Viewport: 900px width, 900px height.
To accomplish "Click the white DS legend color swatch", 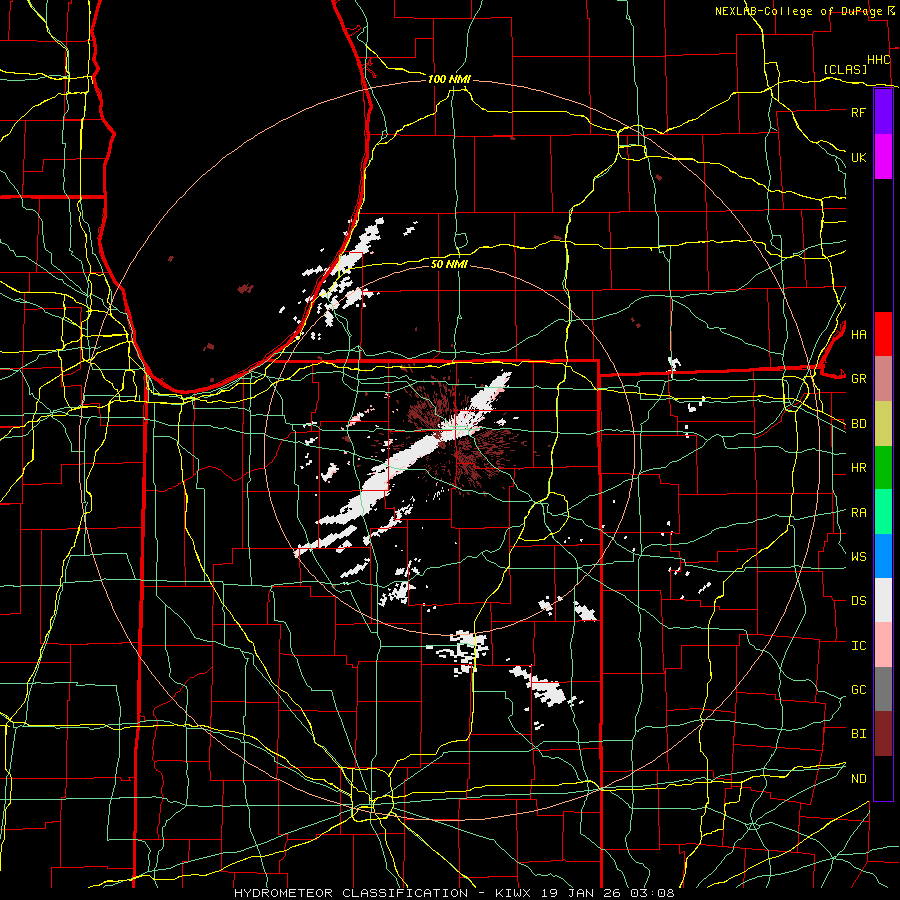I will 883,600.
